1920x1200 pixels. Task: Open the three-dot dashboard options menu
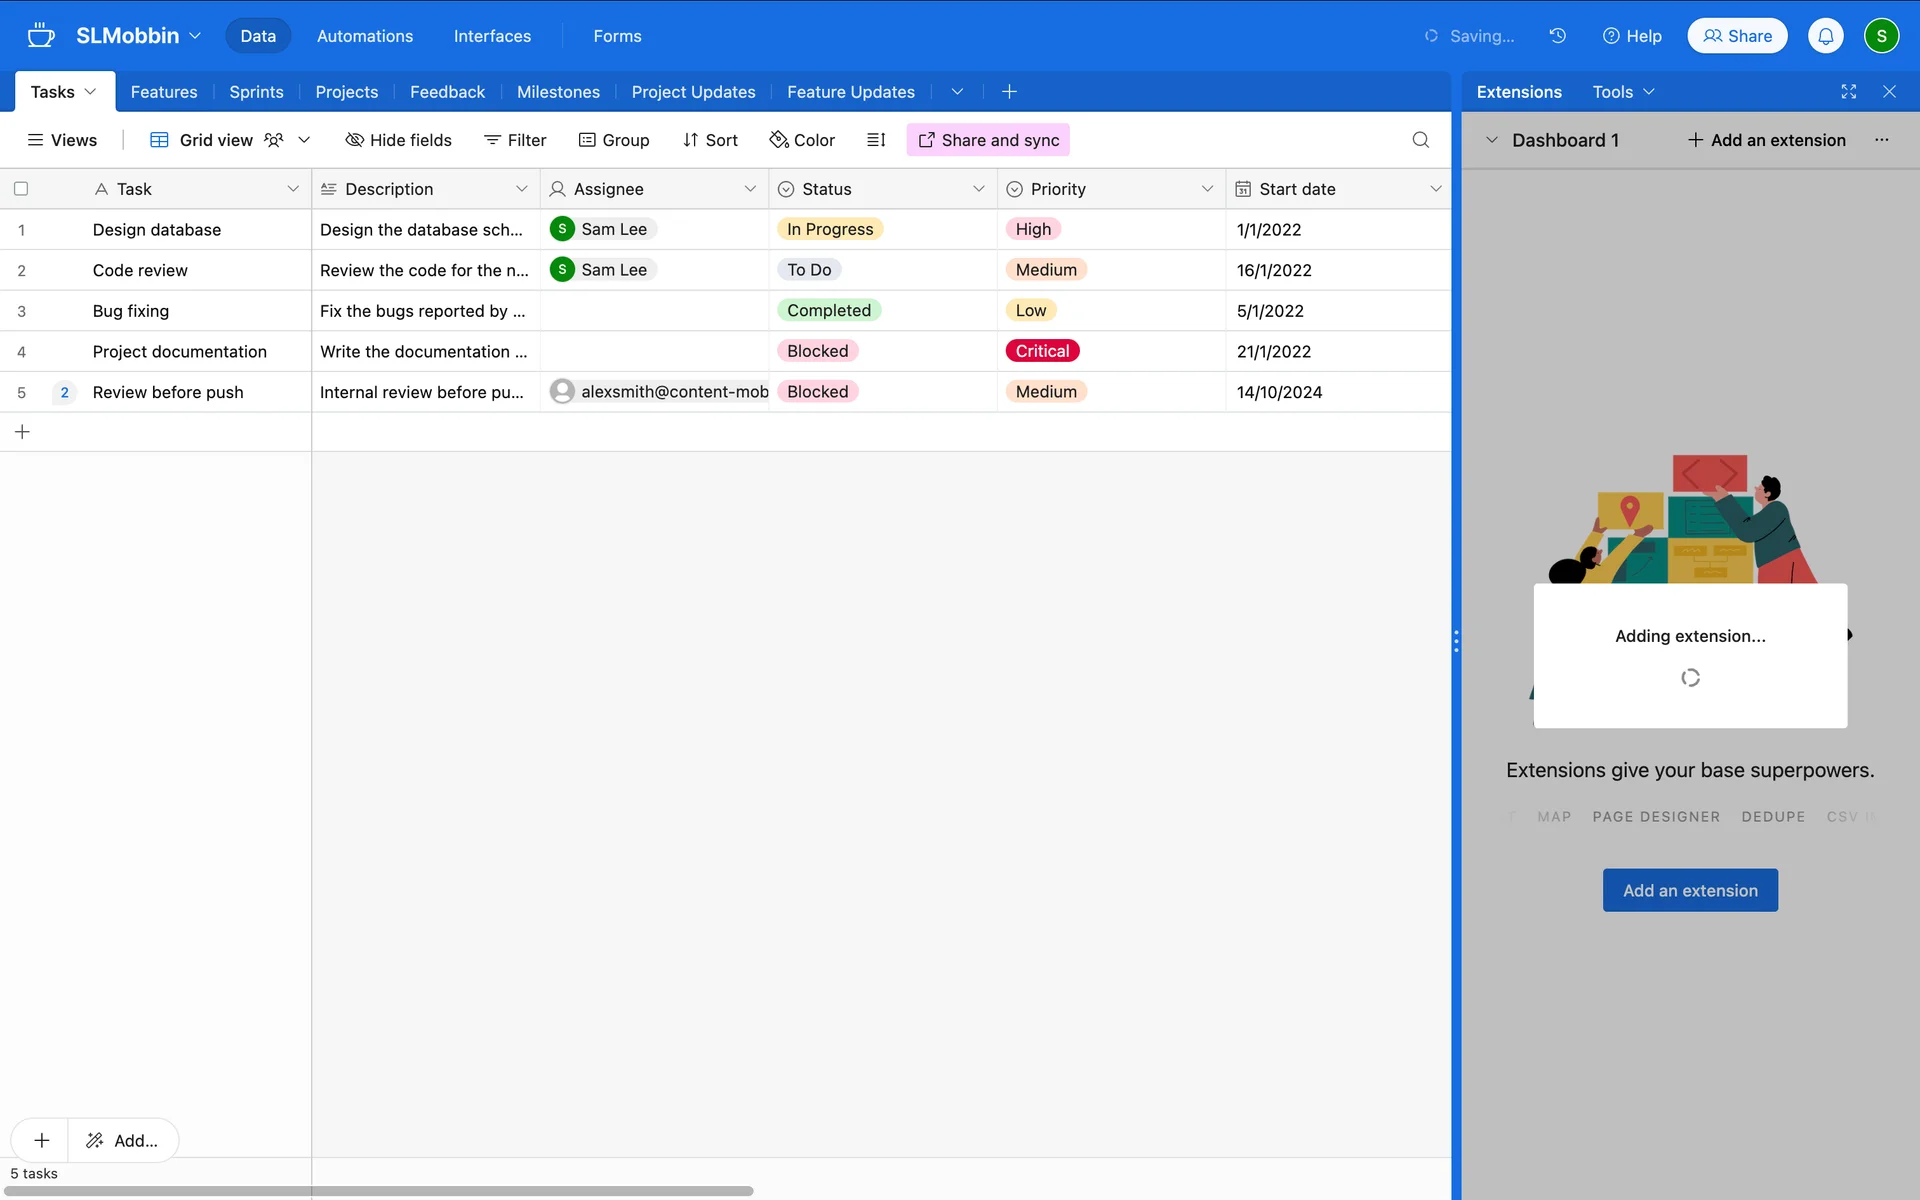1882,140
